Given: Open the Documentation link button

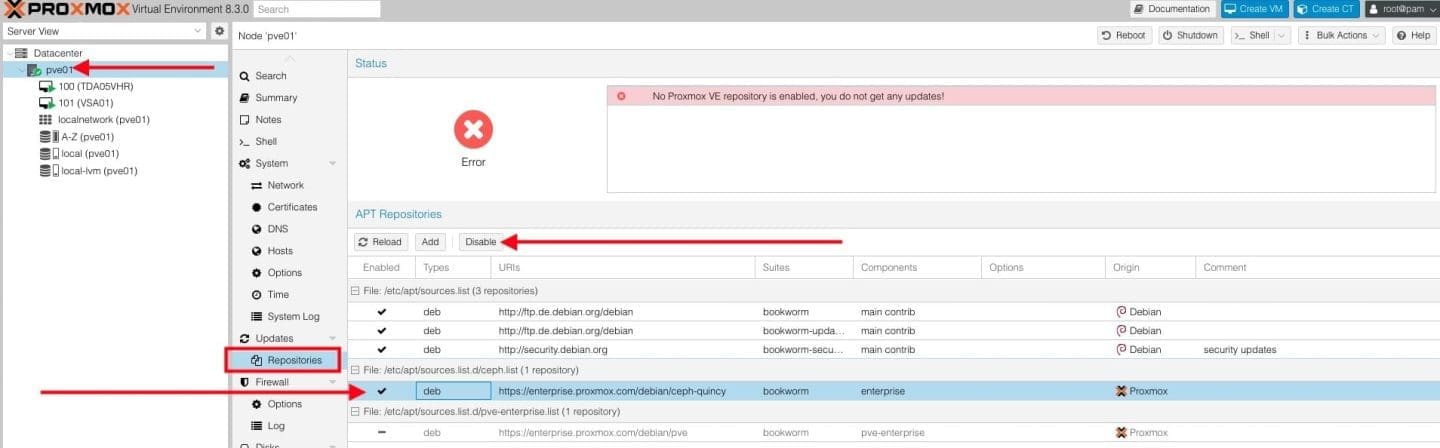Looking at the screenshot, I should pyautogui.click(x=1172, y=9).
